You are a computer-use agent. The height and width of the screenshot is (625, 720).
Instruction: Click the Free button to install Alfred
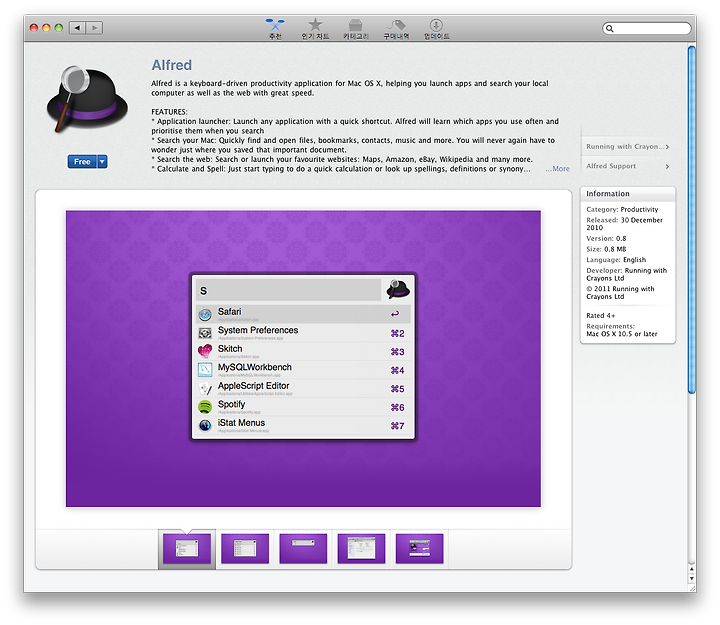coord(82,162)
